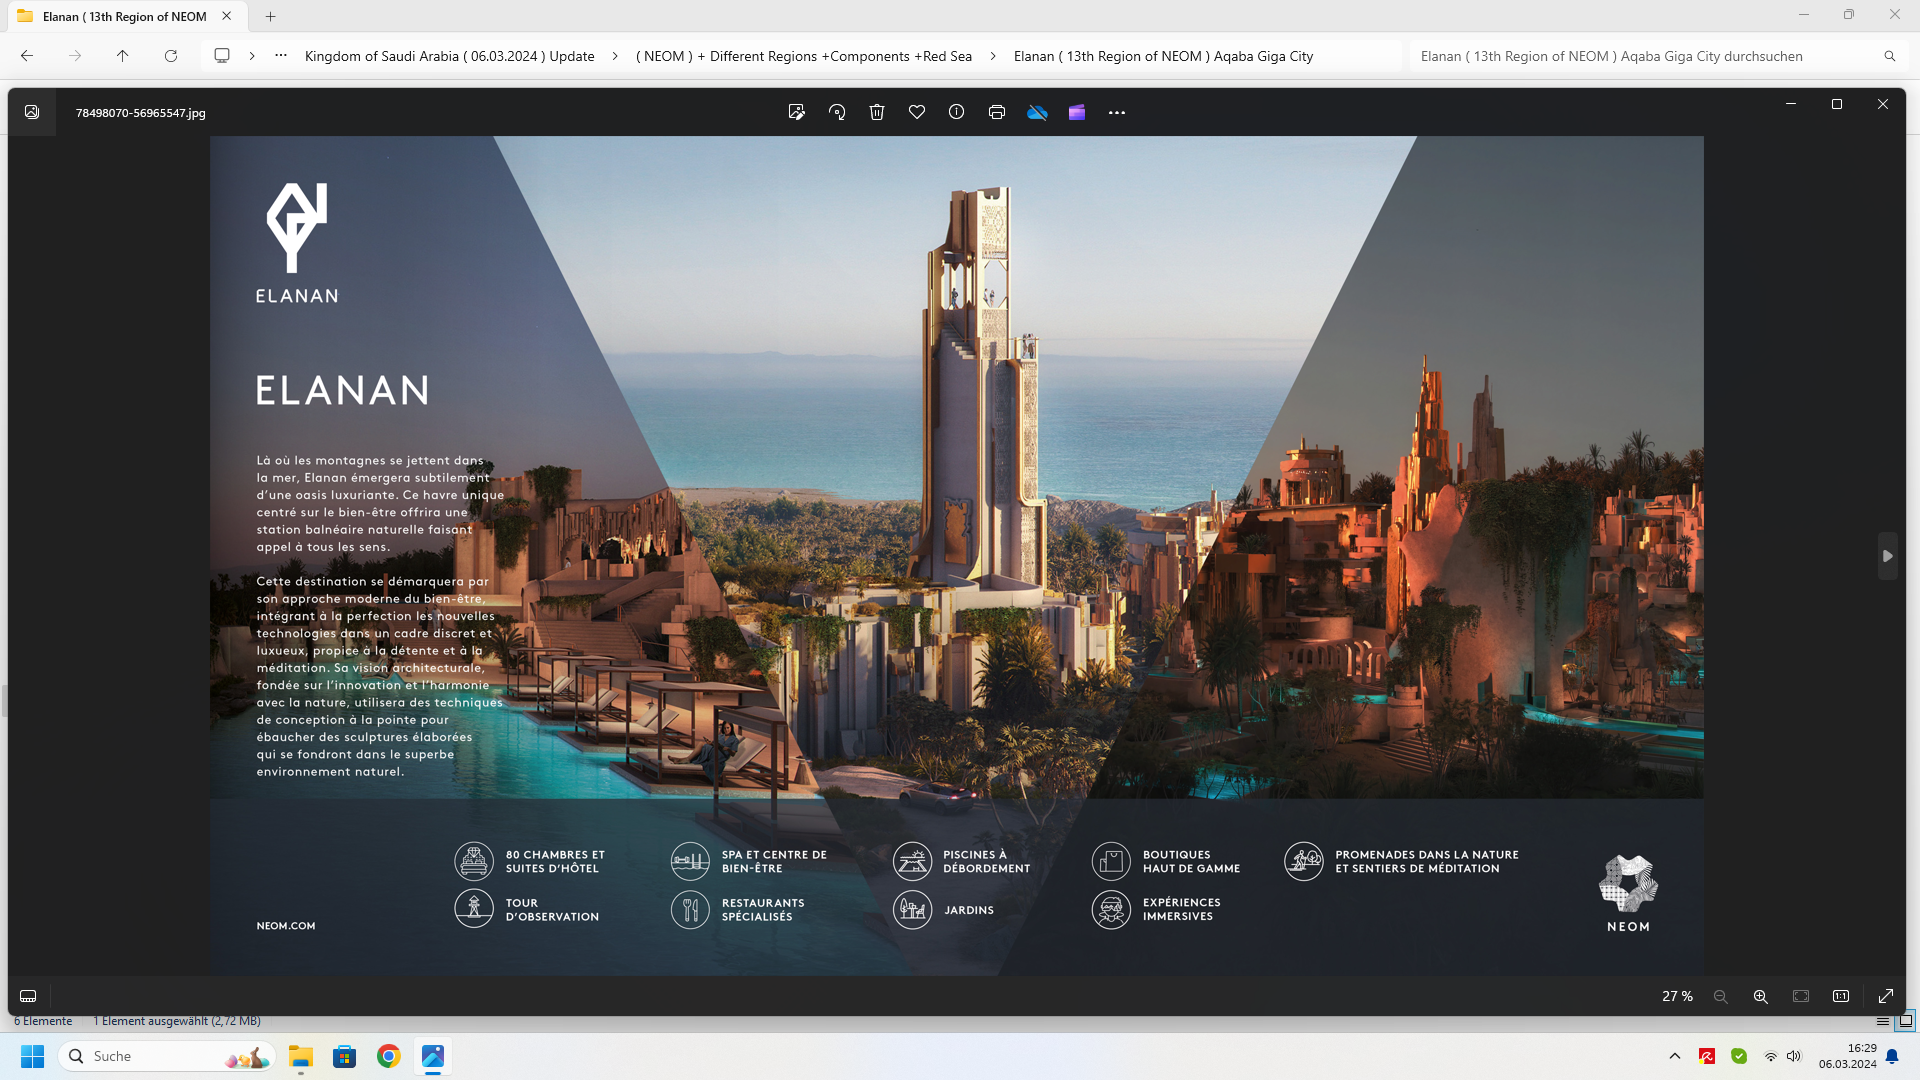Viewport: 1920px width, 1080px height.
Task: Maximize the Photos viewer window
Action: pyautogui.click(x=1837, y=104)
